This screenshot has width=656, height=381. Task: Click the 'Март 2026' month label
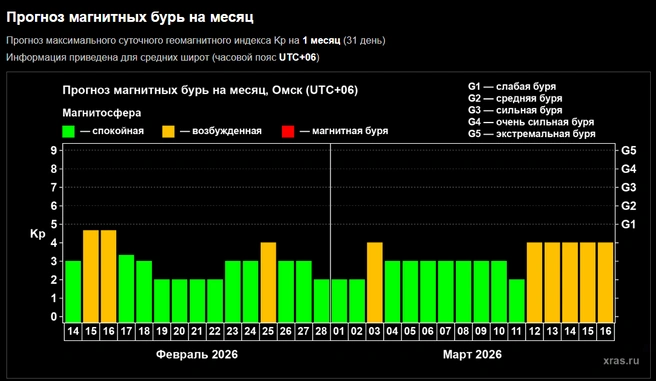pos(472,355)
